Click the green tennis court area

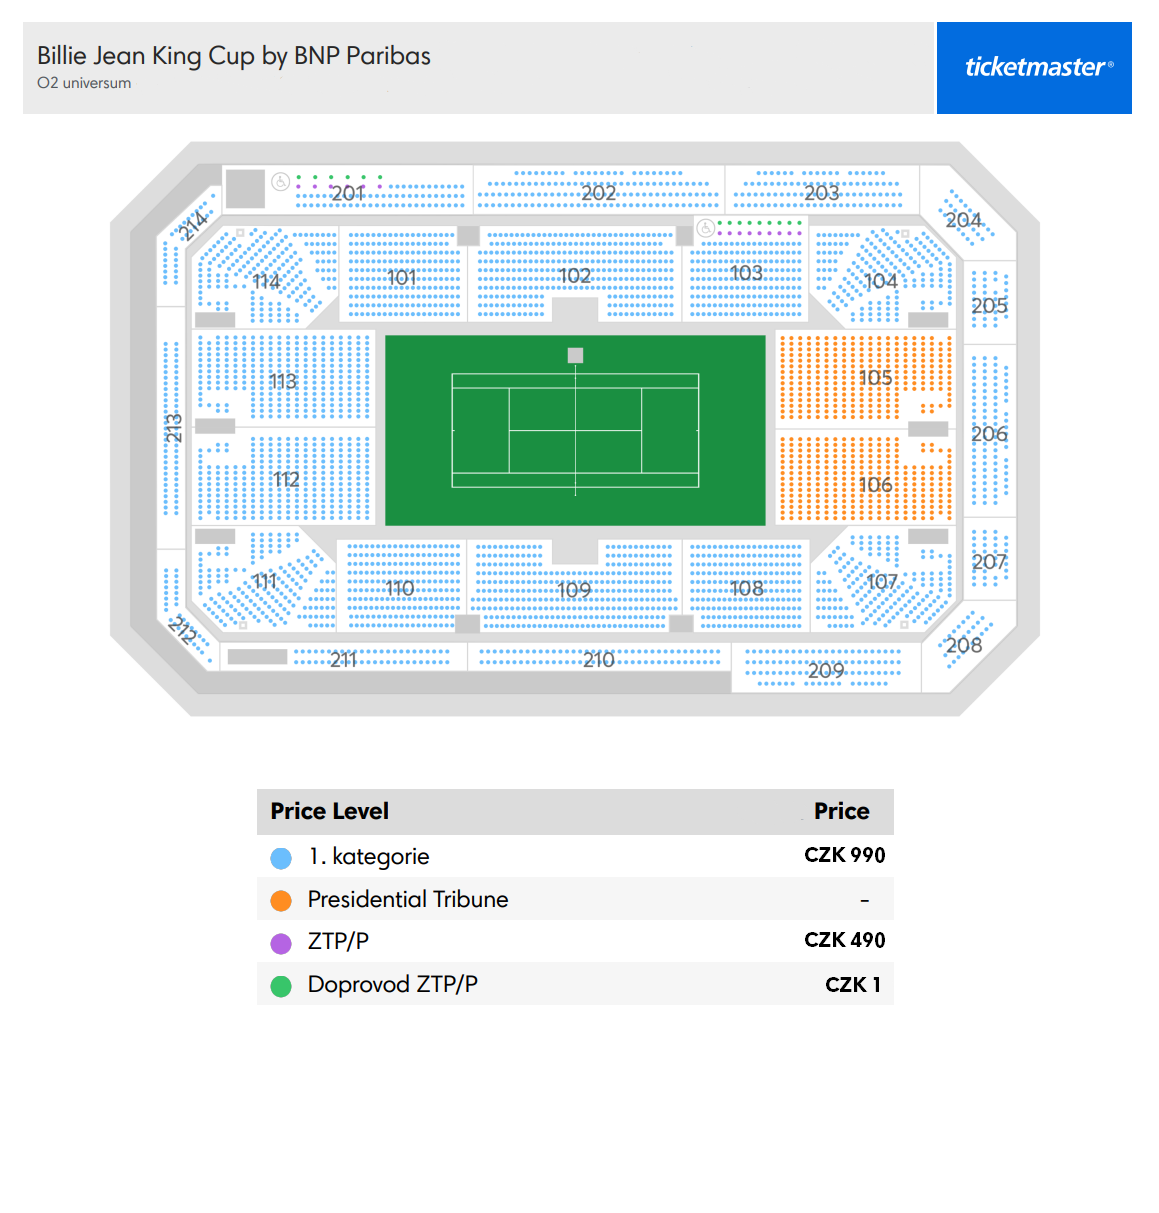[x=575, y=430]
